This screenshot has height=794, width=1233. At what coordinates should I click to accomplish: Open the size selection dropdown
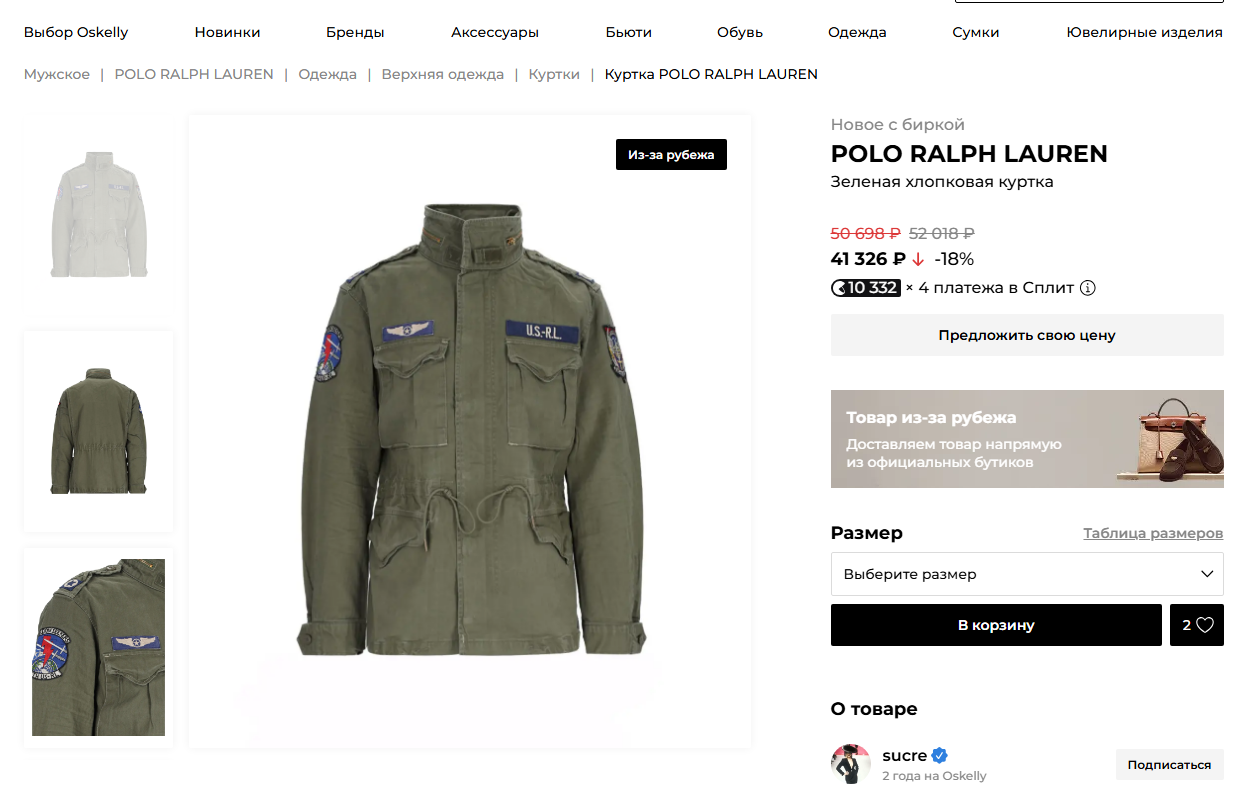(1027, 574)
